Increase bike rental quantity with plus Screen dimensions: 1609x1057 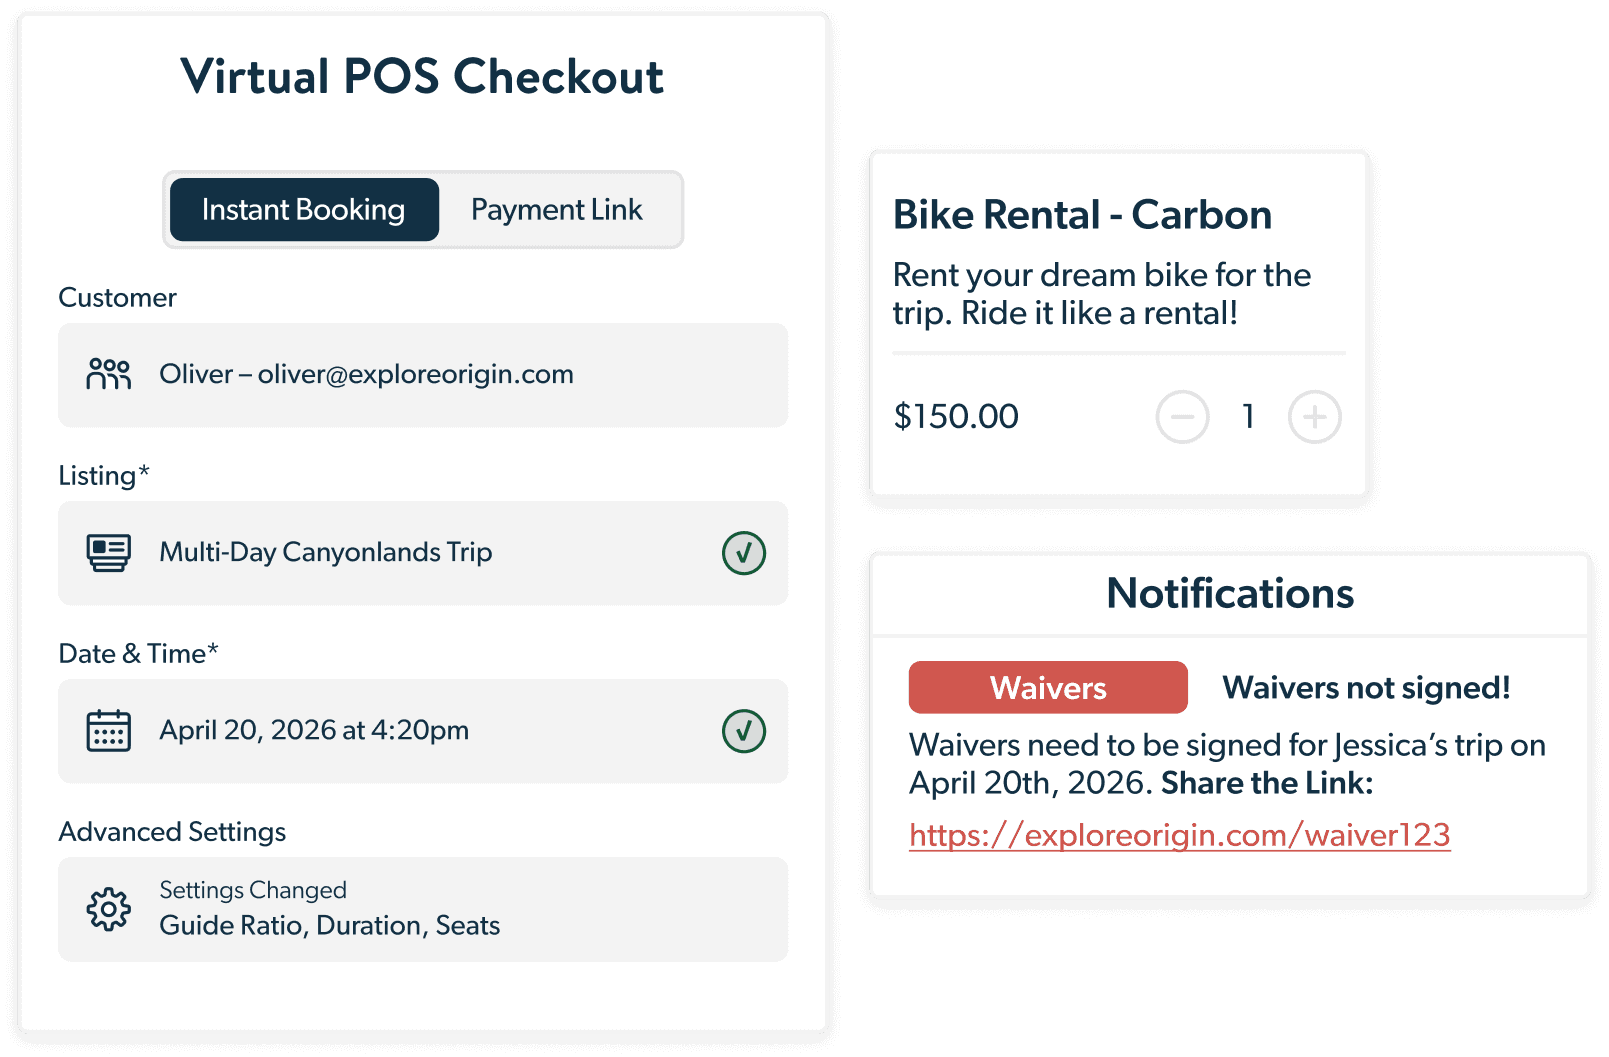(1314, 417)
